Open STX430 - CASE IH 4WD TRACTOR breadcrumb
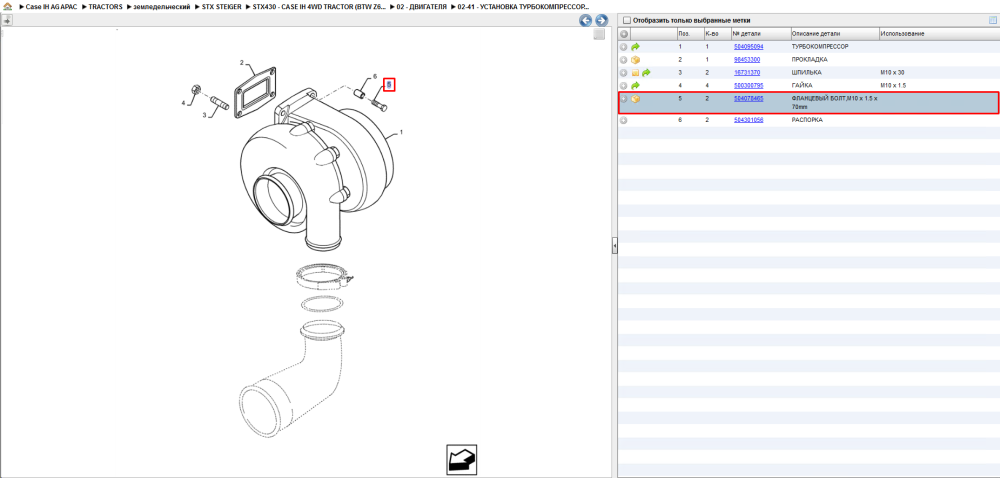 pyautogui.click(x=320, y=6)
